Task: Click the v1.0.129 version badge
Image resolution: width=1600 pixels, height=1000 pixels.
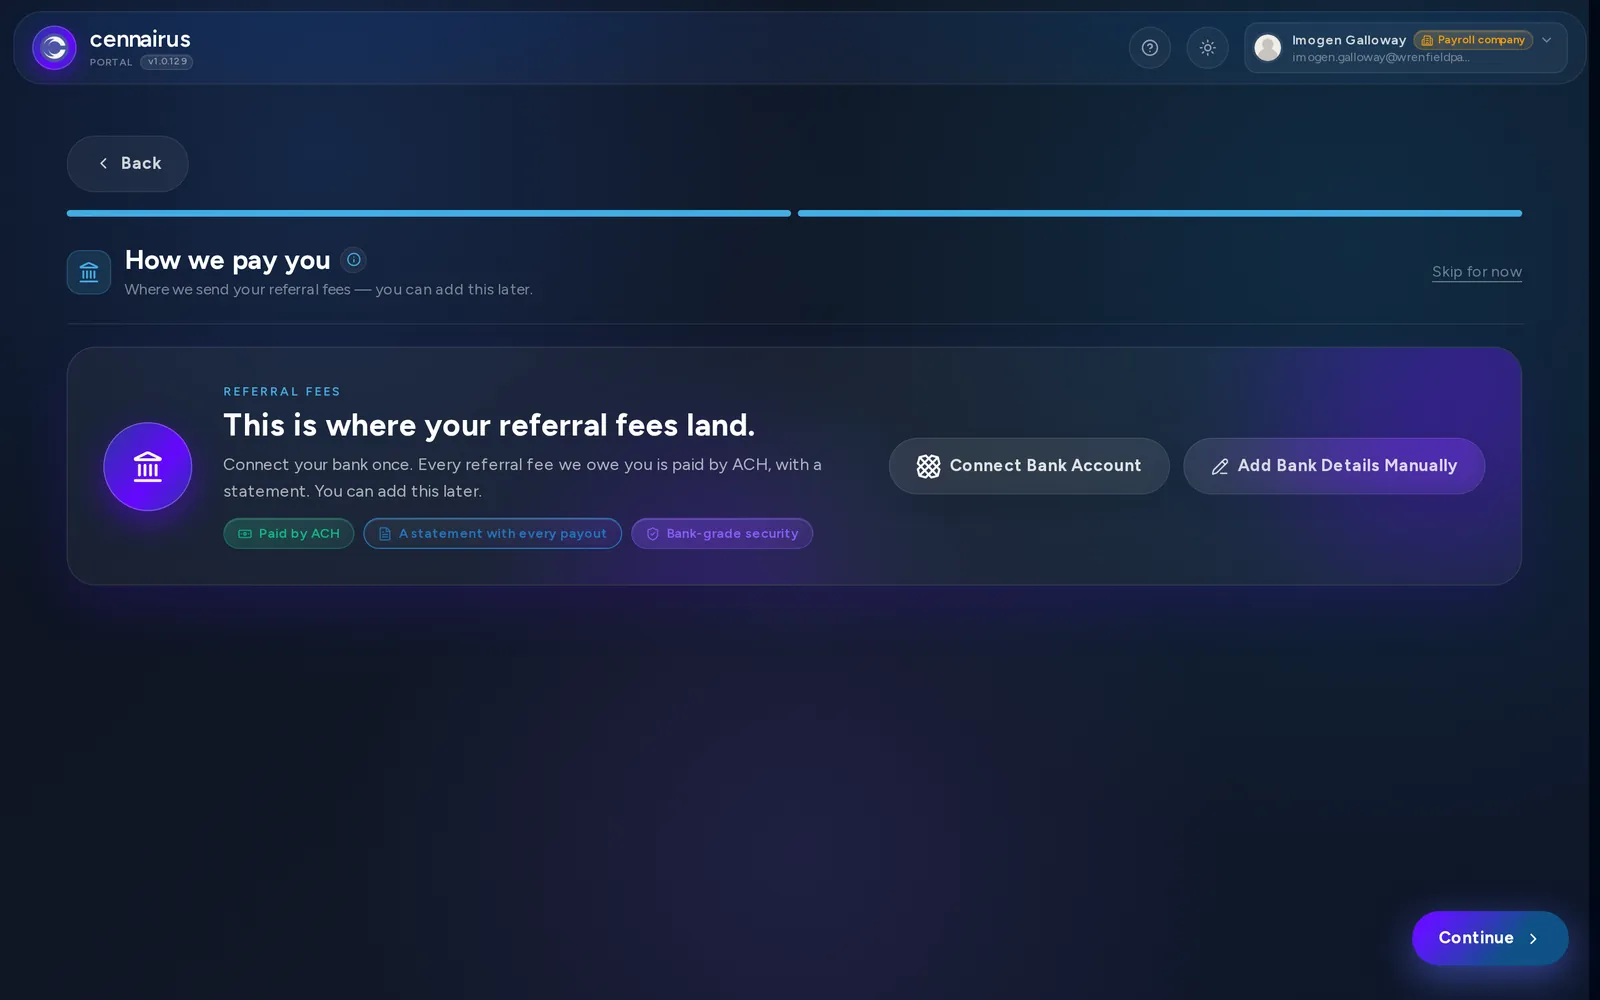Action: click(x=167, y=62)
